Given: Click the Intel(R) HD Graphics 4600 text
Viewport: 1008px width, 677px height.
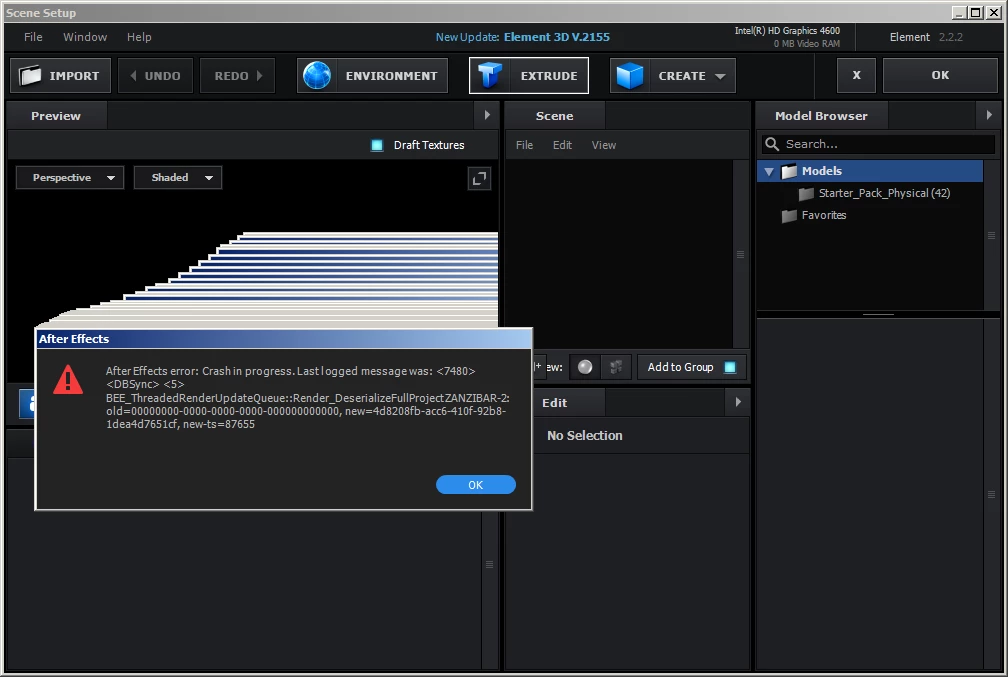Looking at the screenshot, I should (787, 31).
